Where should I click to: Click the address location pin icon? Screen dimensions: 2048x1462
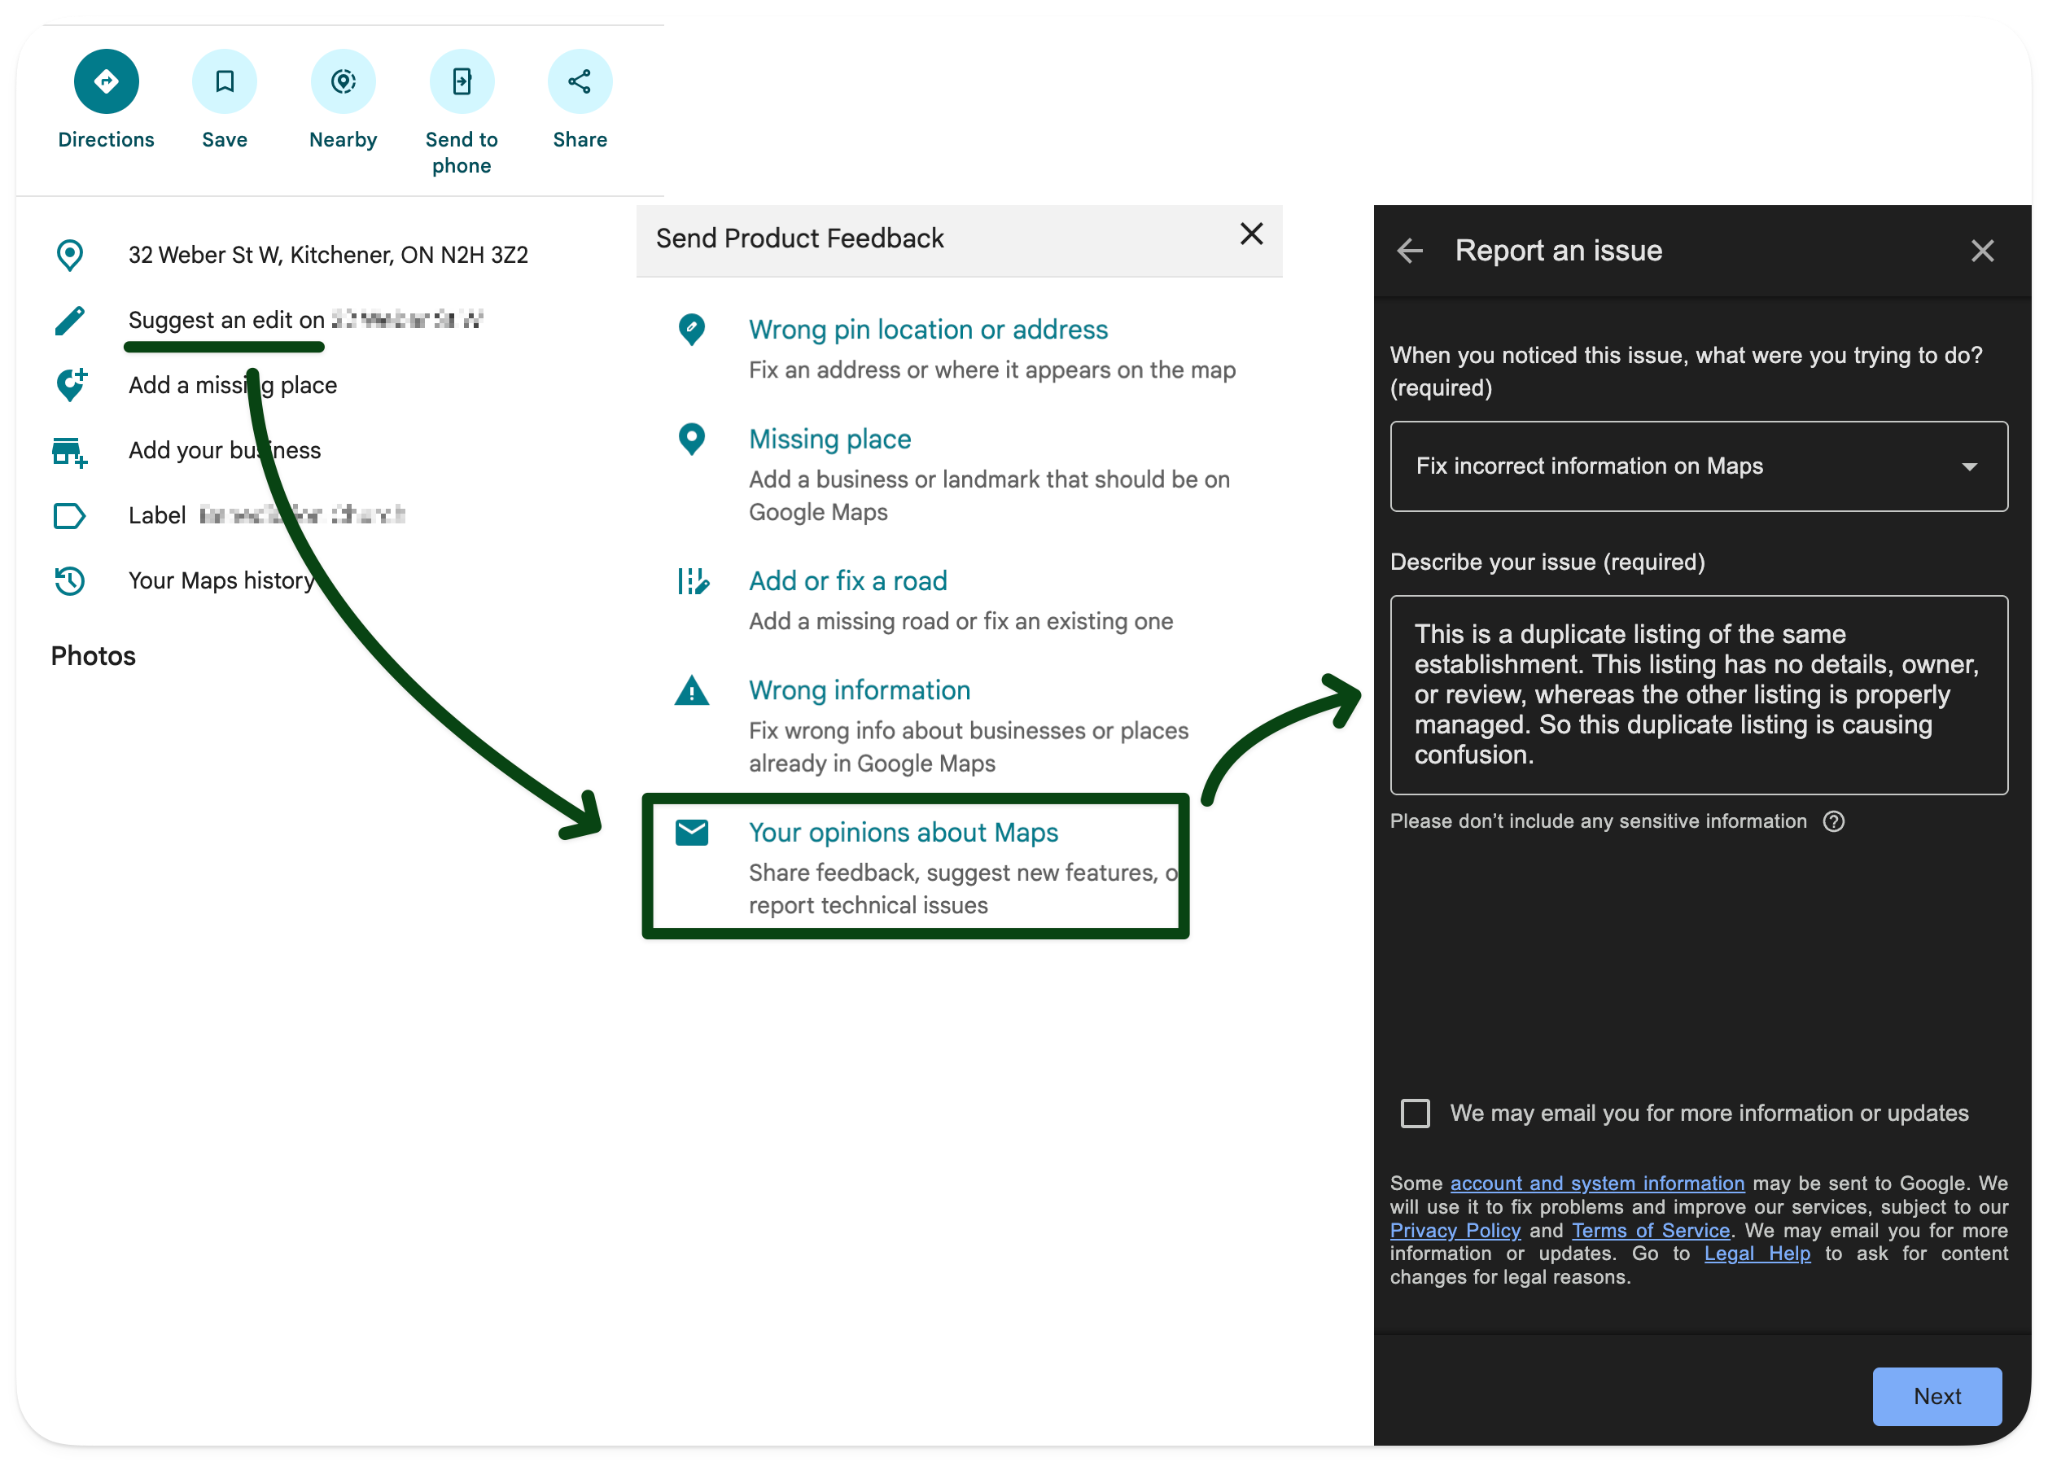70,255
